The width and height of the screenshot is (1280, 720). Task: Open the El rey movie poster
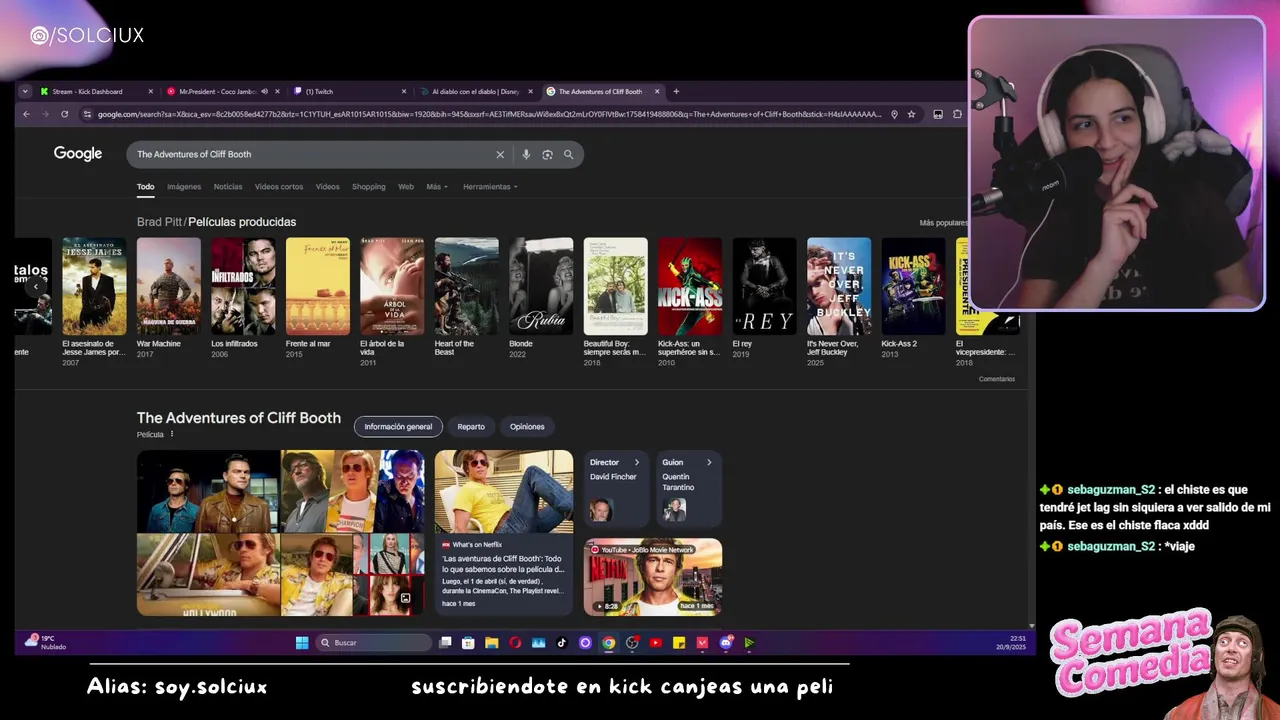tap(764, 286)
